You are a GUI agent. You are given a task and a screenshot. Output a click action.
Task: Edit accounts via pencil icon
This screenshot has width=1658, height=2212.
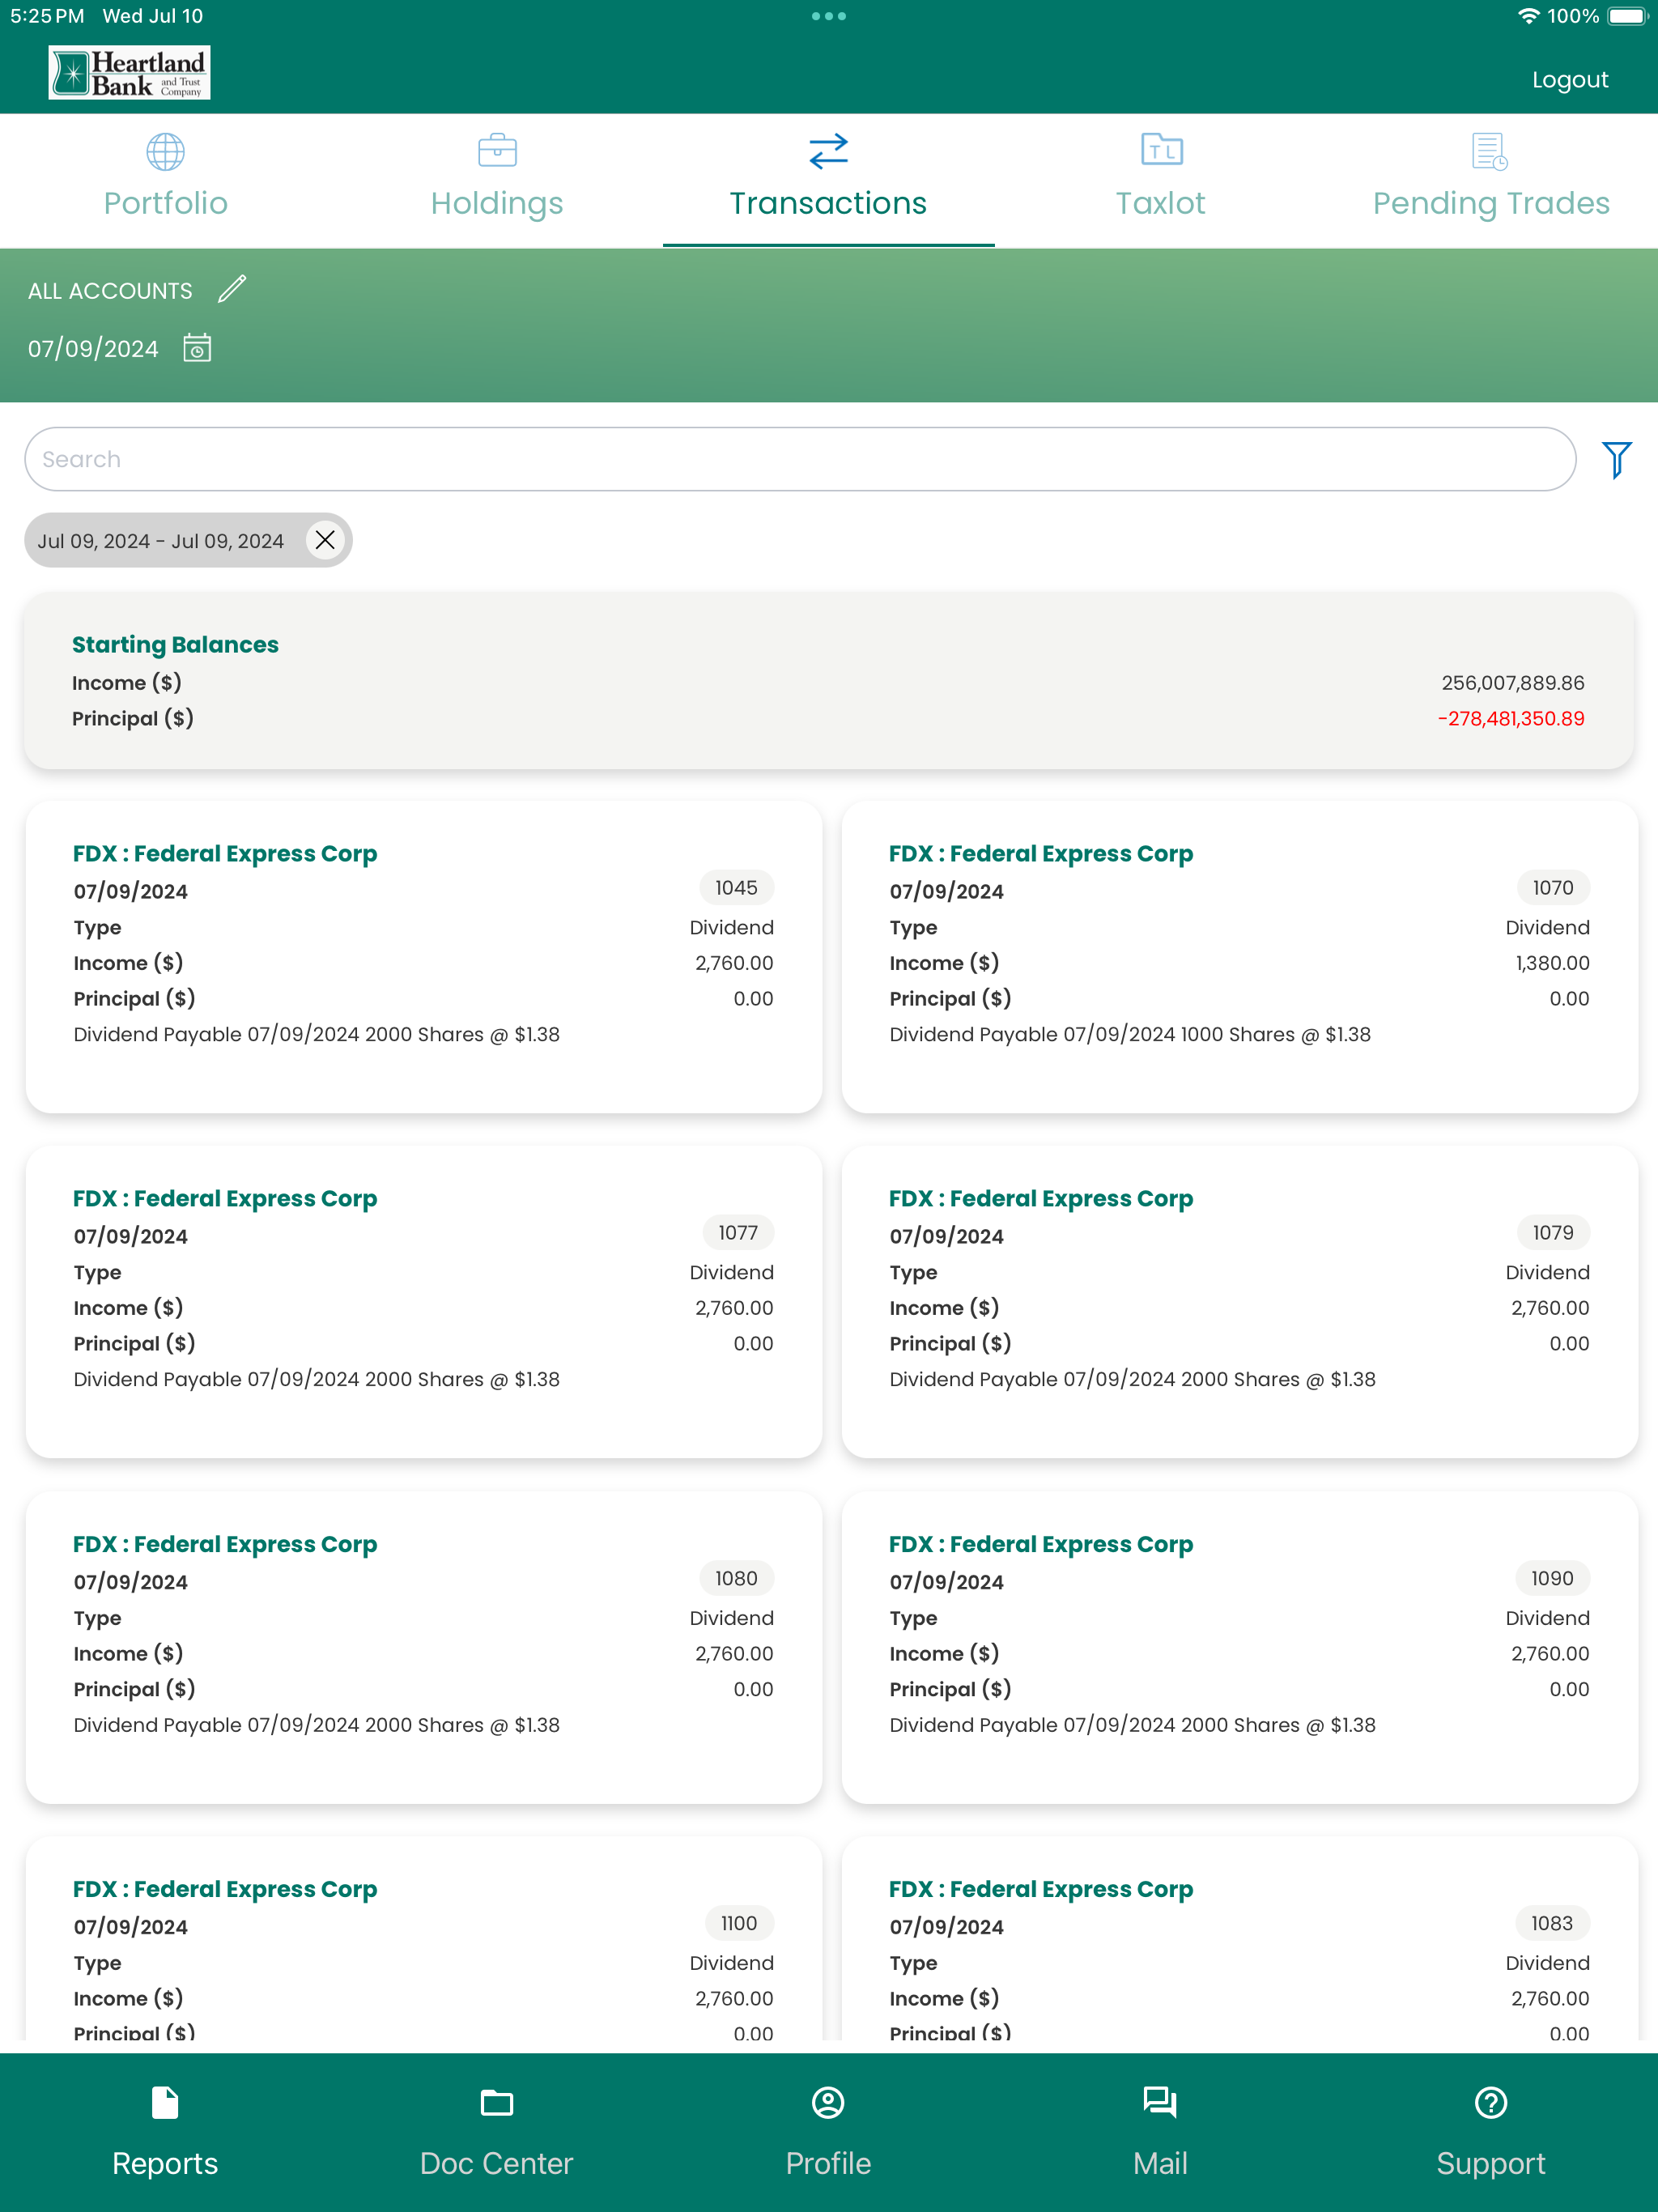point(232,289)
